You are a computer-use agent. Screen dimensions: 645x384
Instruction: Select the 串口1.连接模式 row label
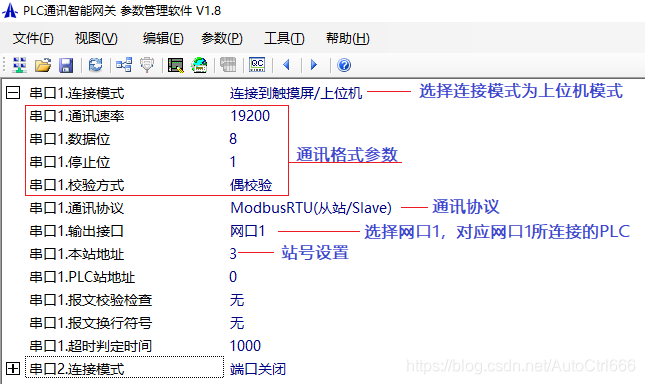(77, 93)
